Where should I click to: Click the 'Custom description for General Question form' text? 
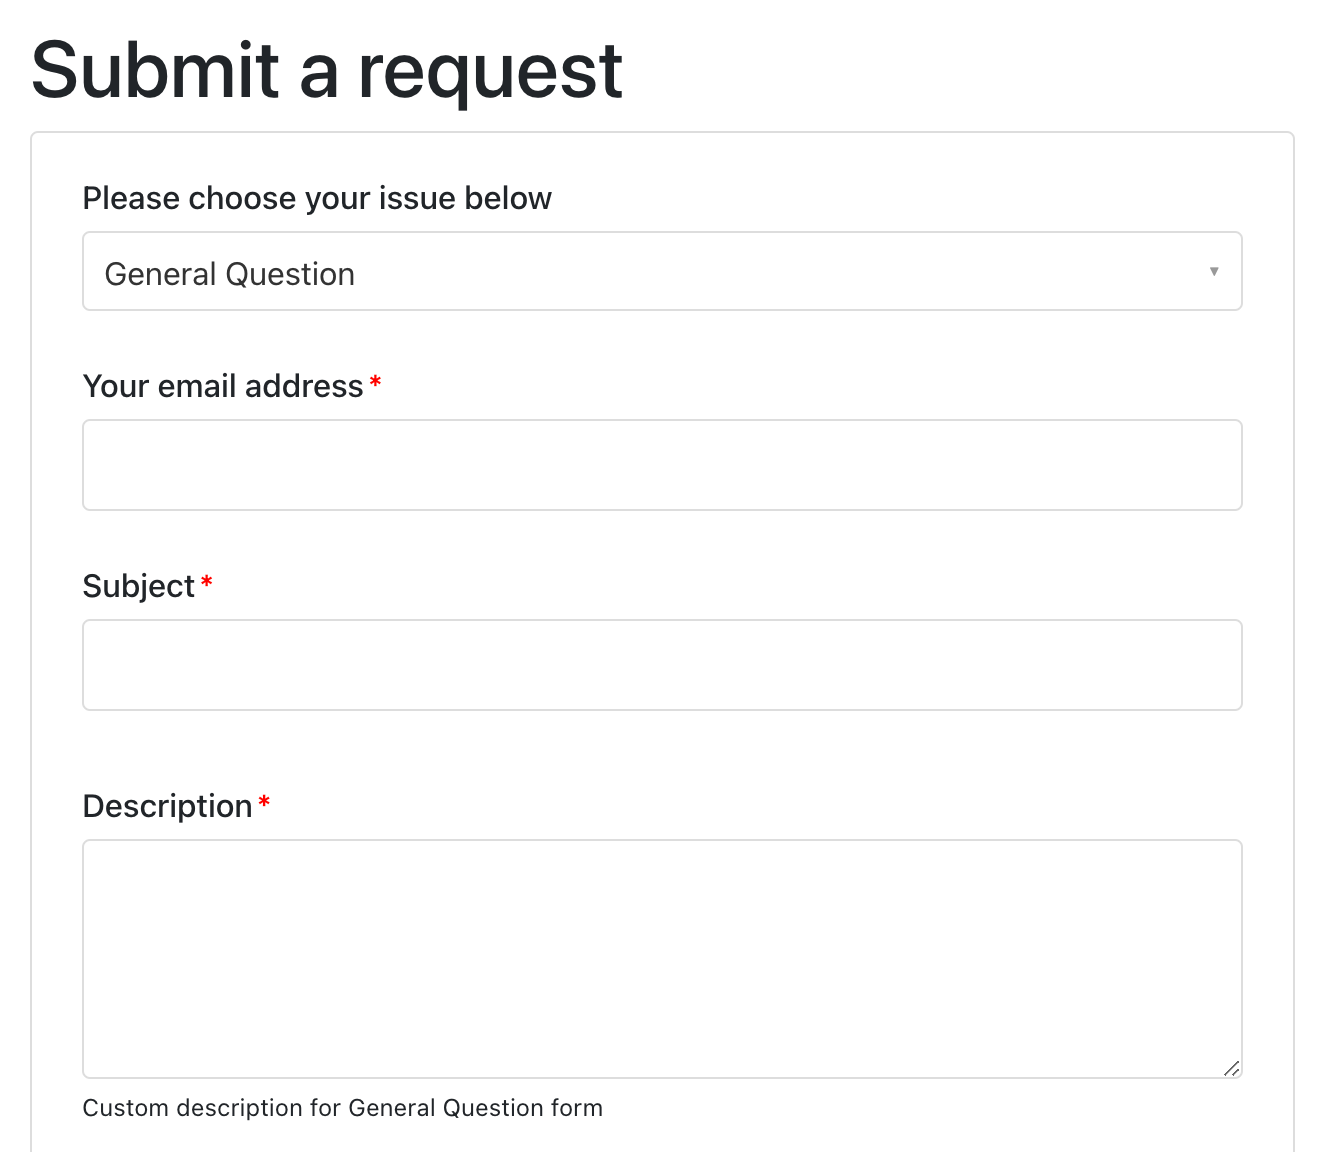343,1108
